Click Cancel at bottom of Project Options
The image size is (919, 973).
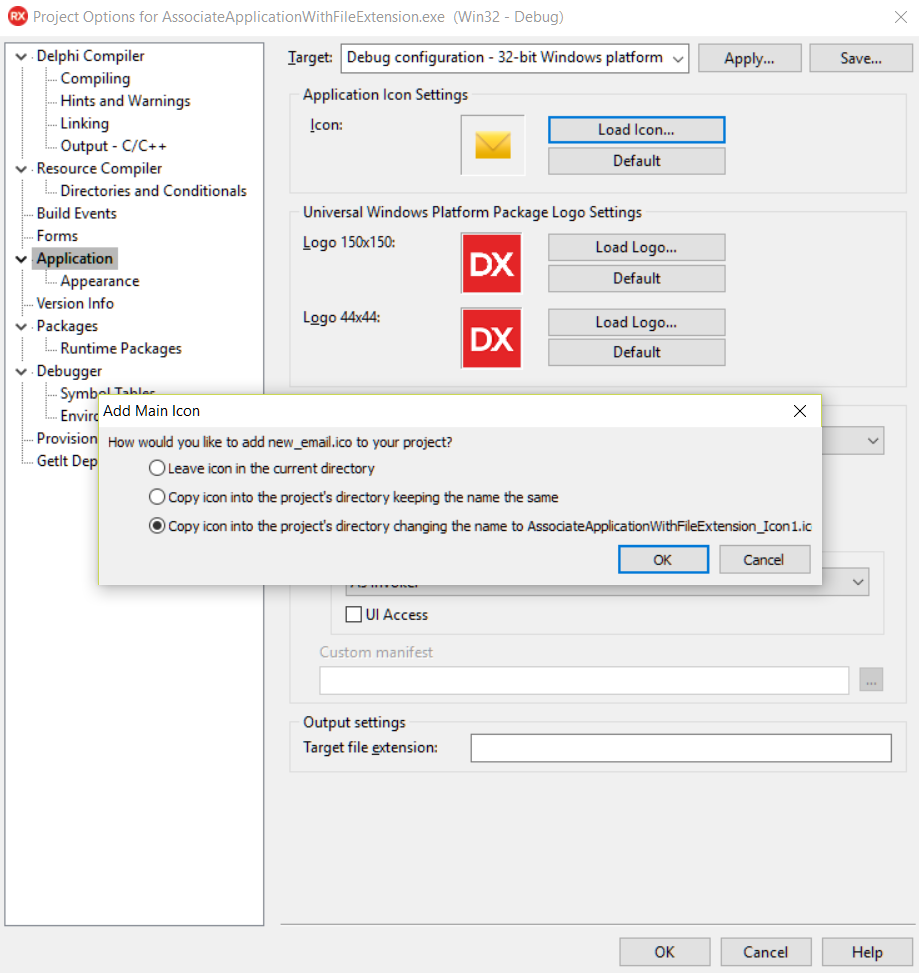pyautogui.click(x=766, y=952)
